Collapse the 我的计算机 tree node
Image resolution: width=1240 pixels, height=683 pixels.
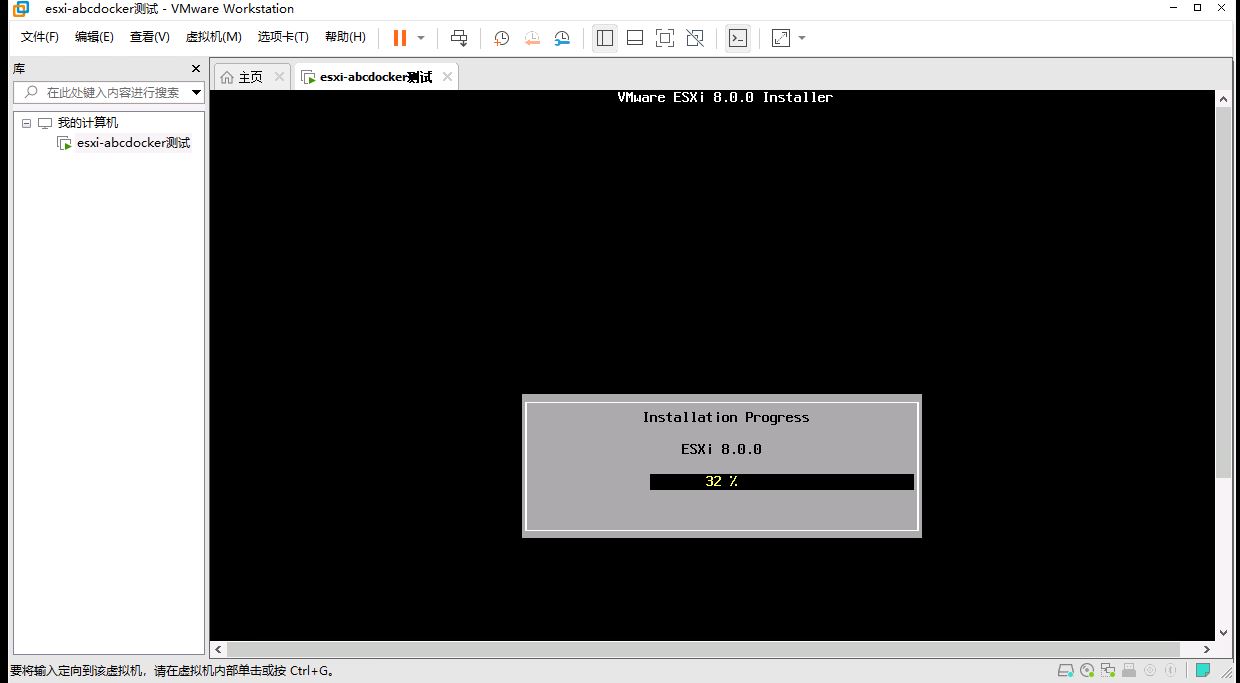click(26, 123)
